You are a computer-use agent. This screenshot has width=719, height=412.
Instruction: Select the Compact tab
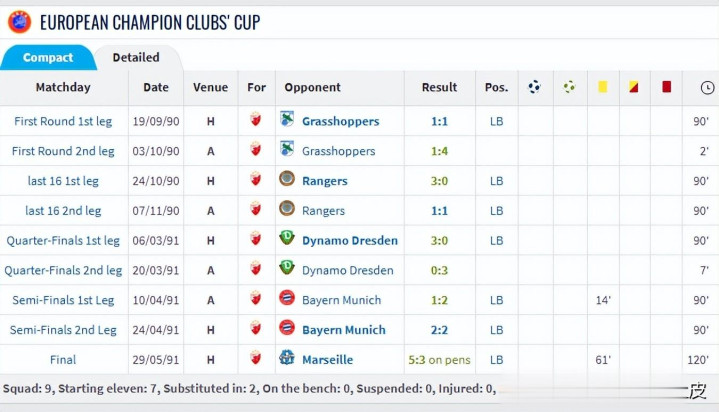coord(48,57)
